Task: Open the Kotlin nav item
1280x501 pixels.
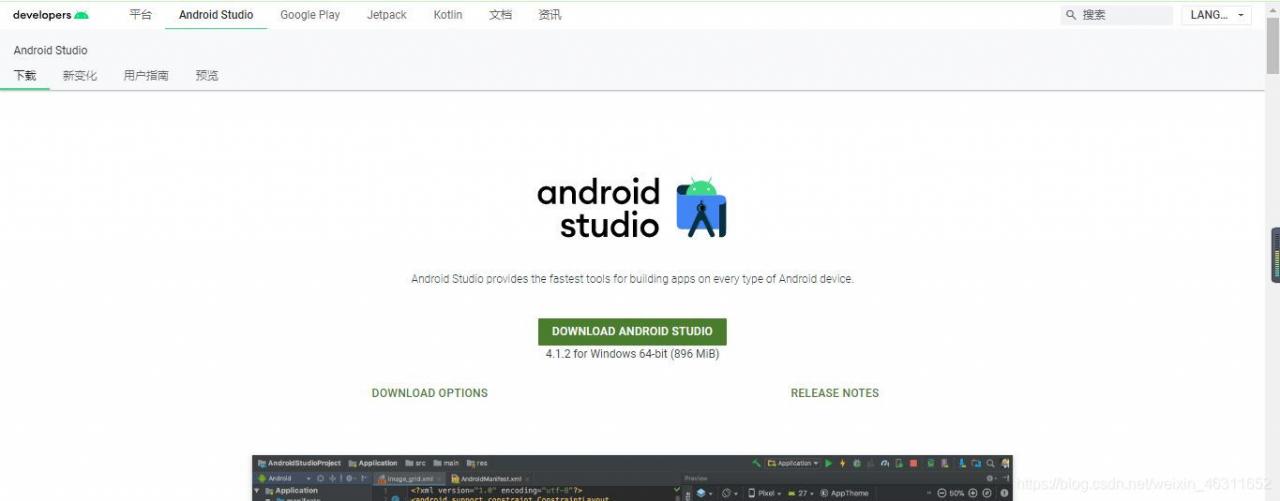Action: 448,15
